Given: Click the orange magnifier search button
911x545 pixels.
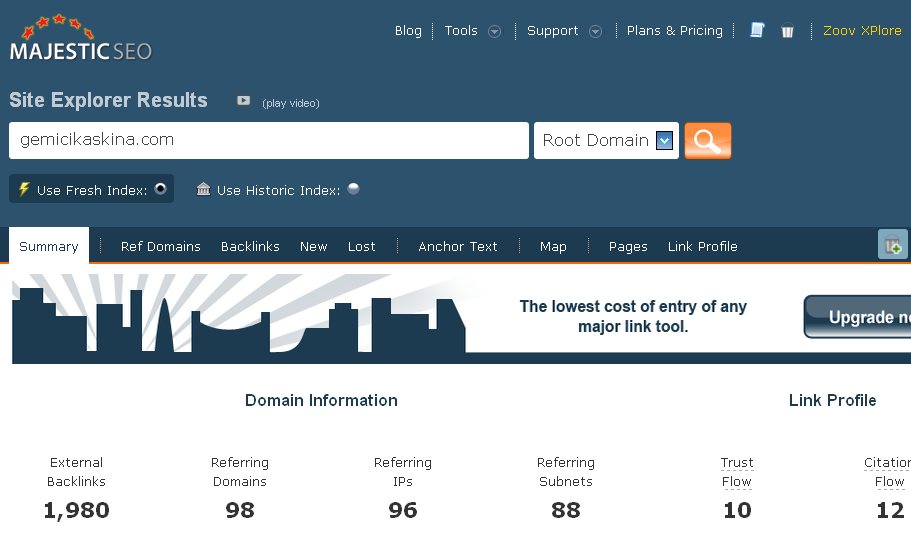Looking at the screenshot, I should pos(707,141).
